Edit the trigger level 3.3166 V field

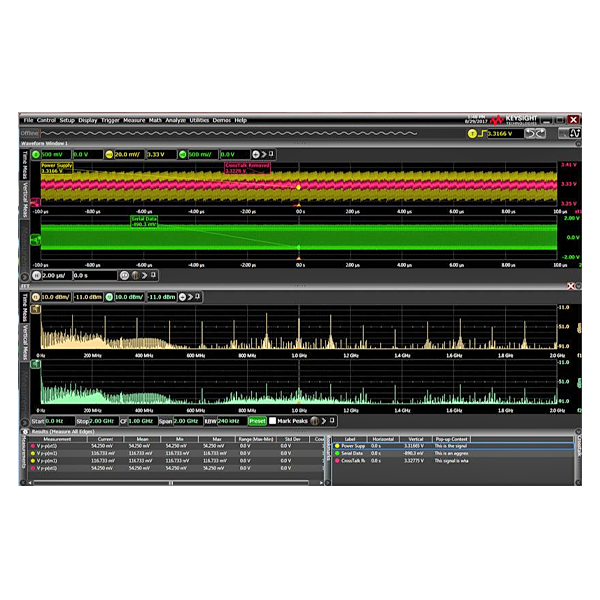click(504, 134)
